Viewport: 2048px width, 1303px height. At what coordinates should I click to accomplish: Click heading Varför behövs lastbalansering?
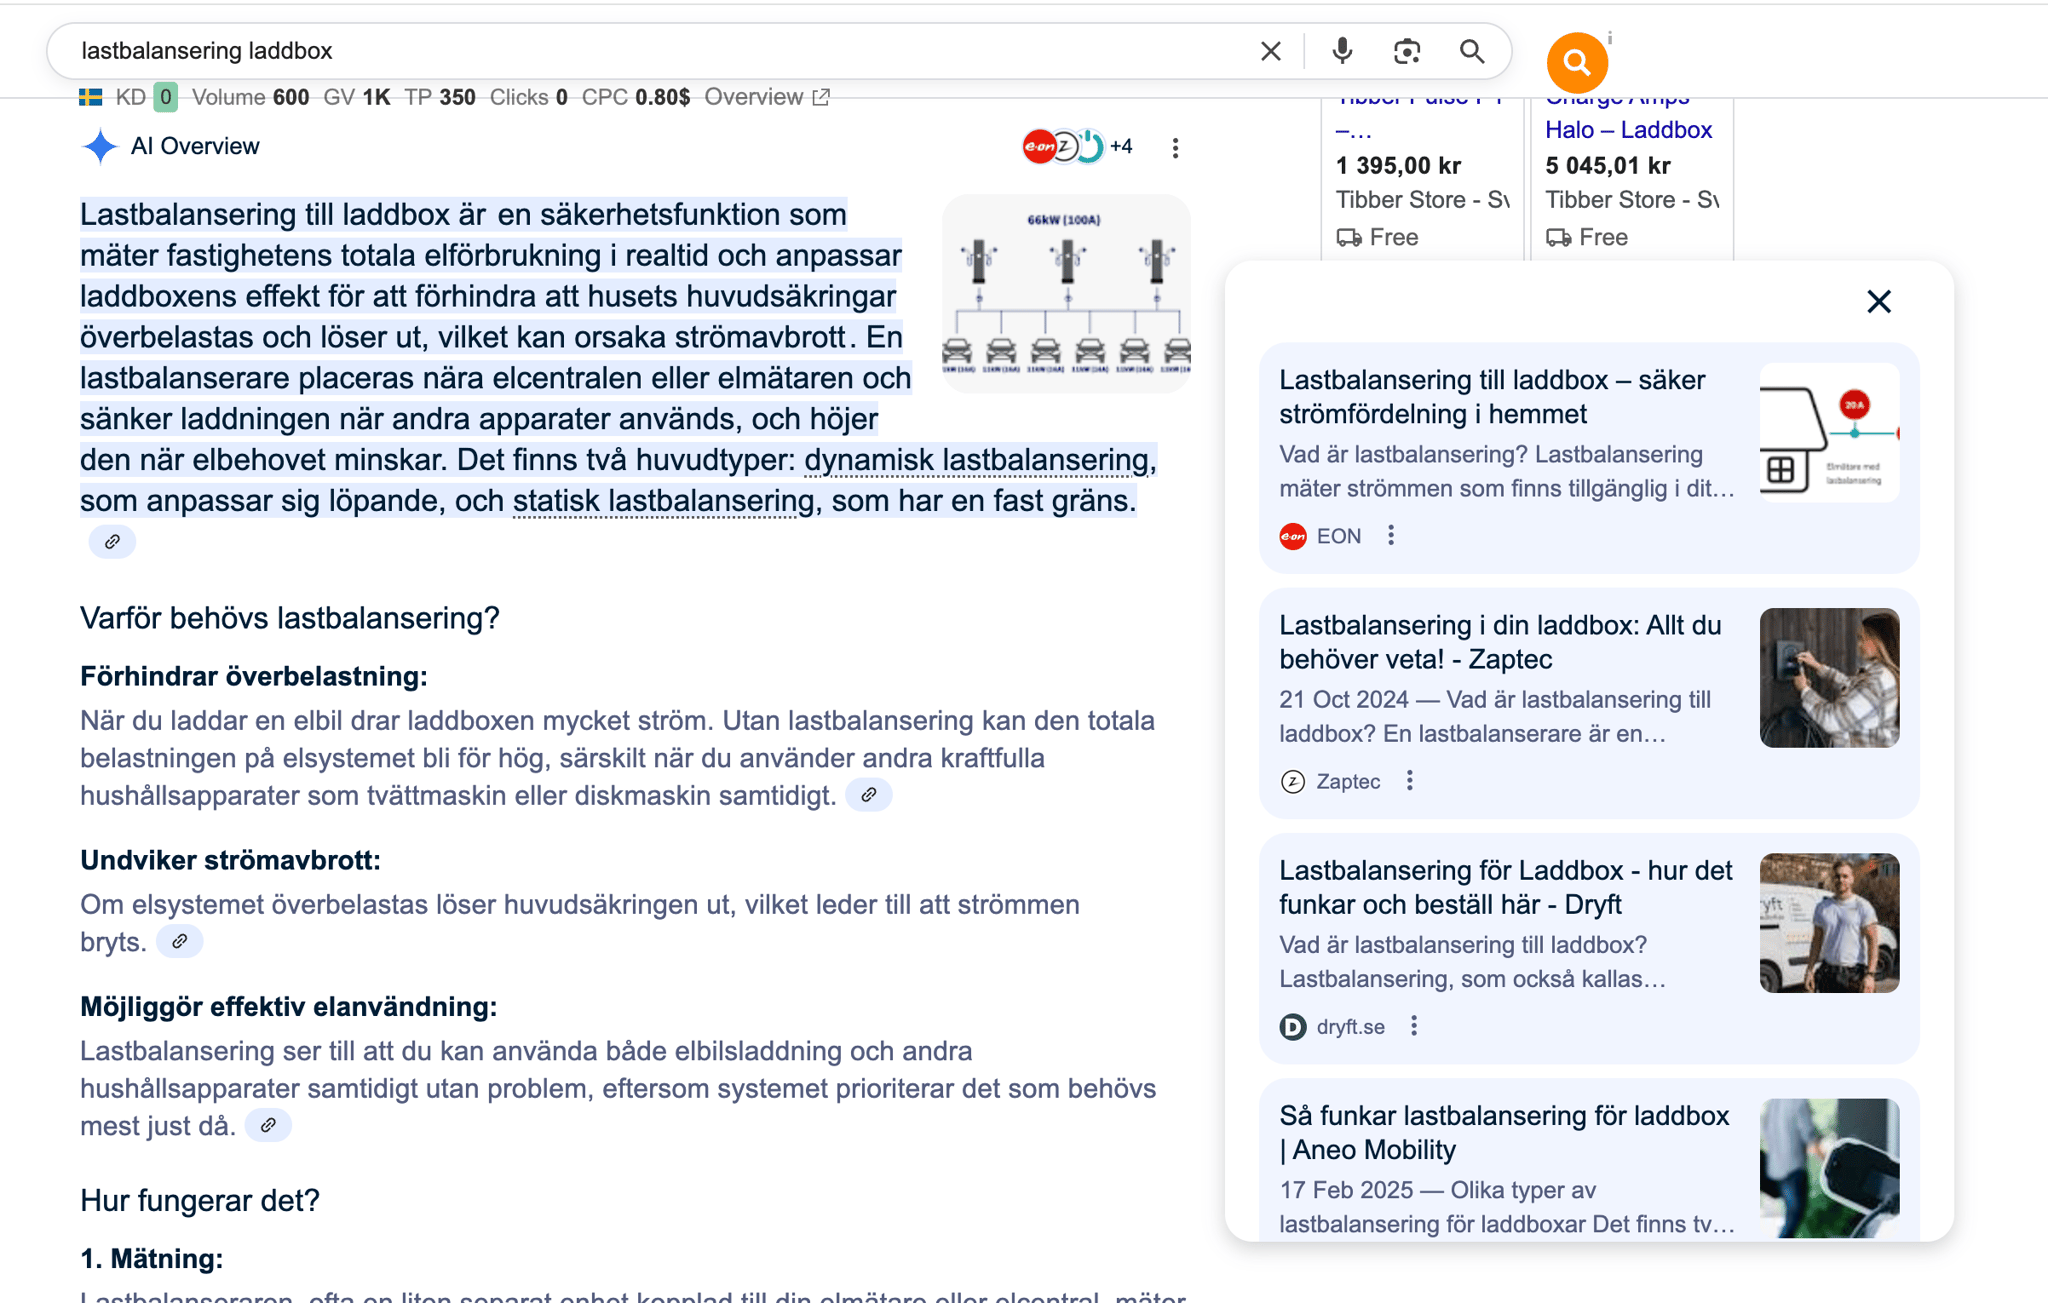pyautogui.click(x=290, y=618)
